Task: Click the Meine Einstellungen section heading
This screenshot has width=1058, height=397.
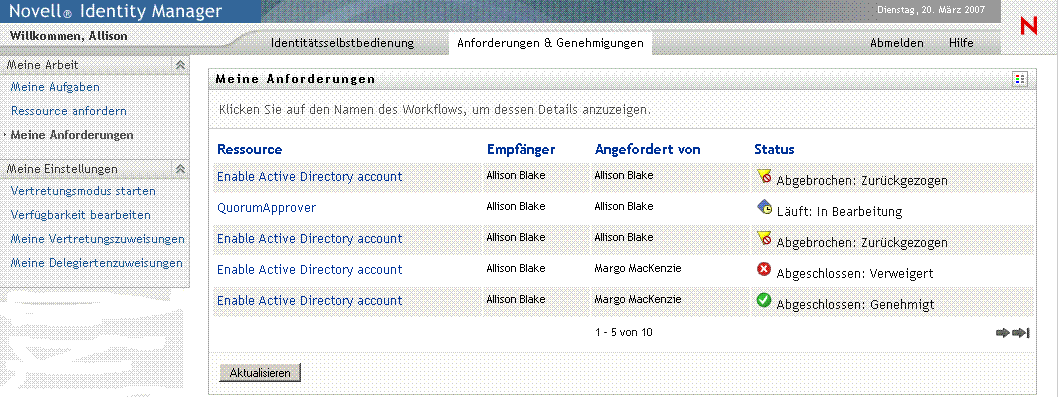Action: [62, 169]
